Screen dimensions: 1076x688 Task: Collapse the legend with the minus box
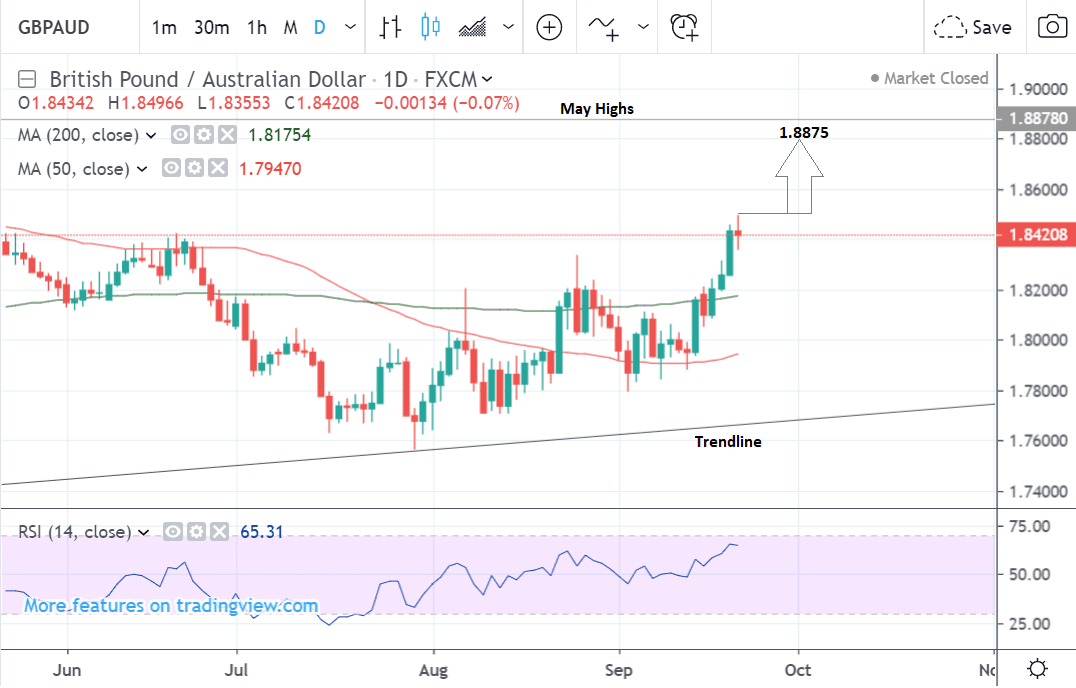click(x=28, y=79)
